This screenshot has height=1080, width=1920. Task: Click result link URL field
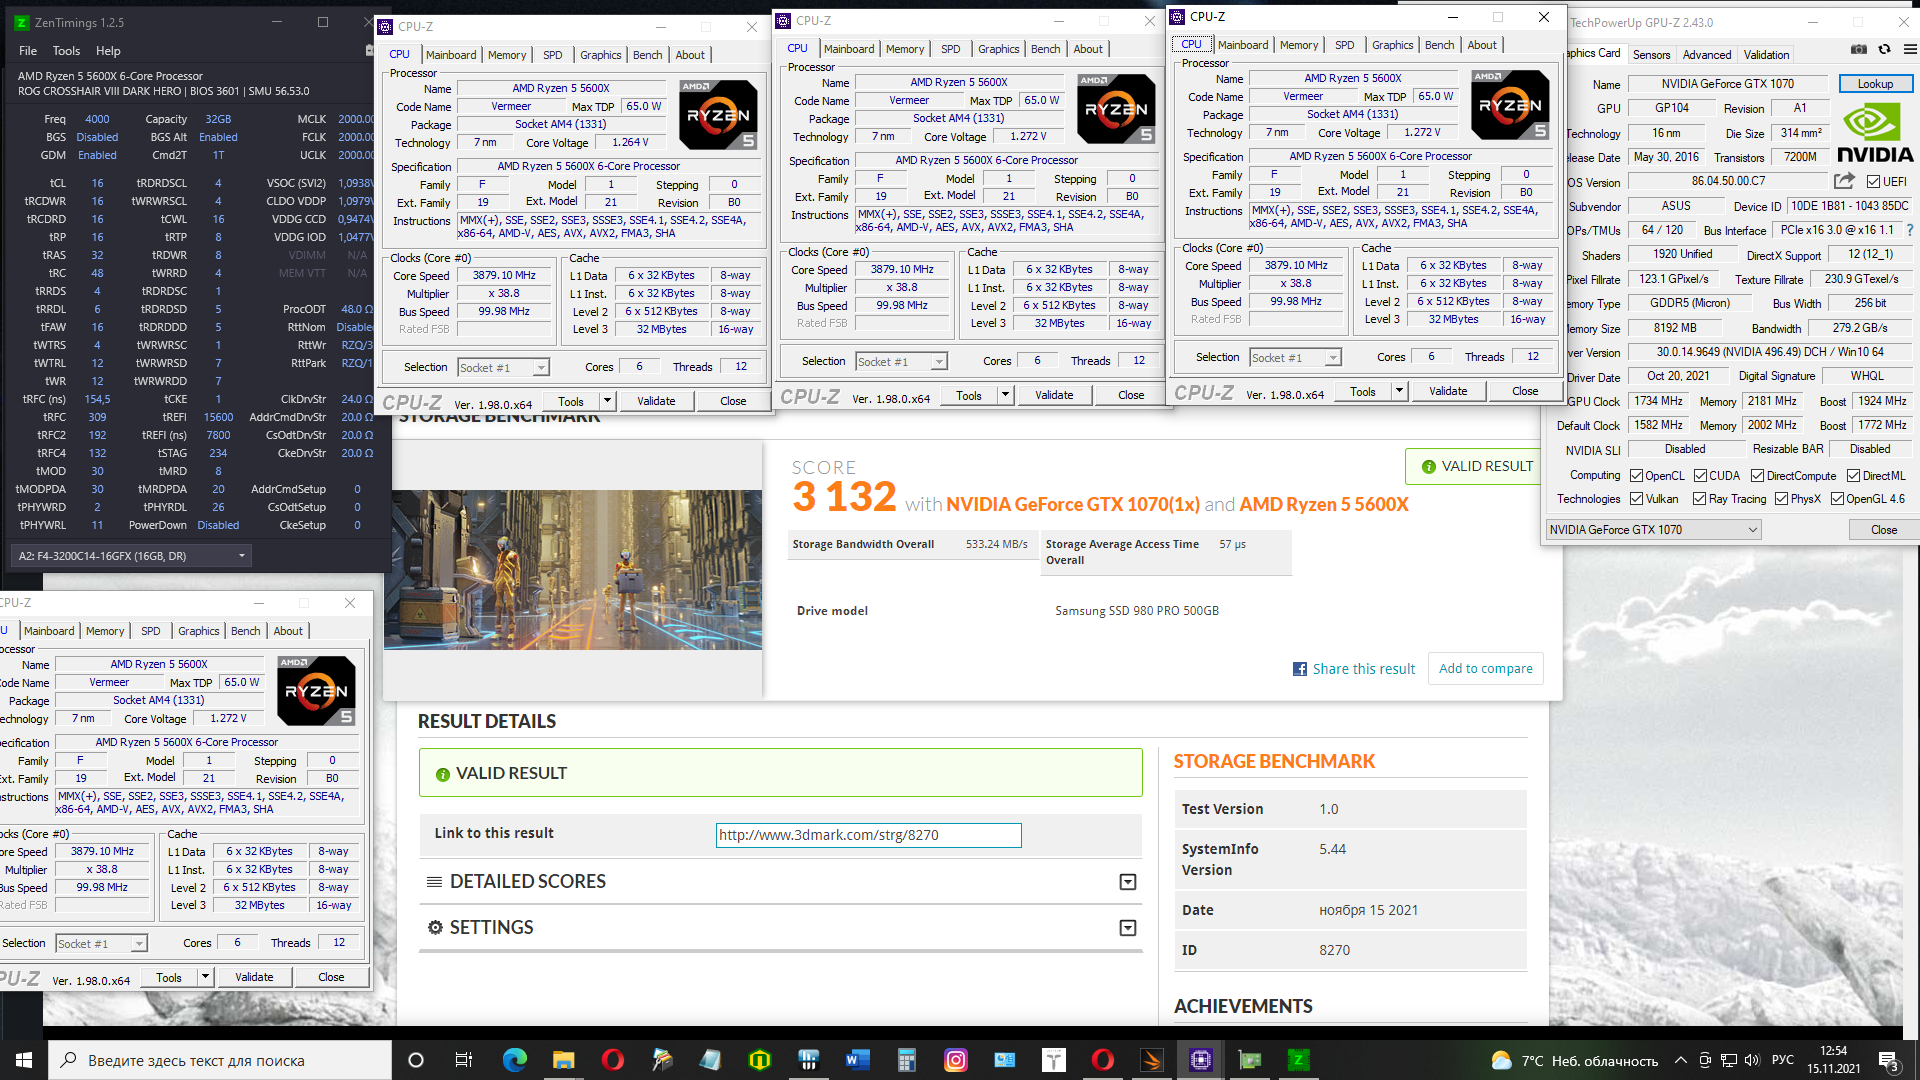pos(868,835)
